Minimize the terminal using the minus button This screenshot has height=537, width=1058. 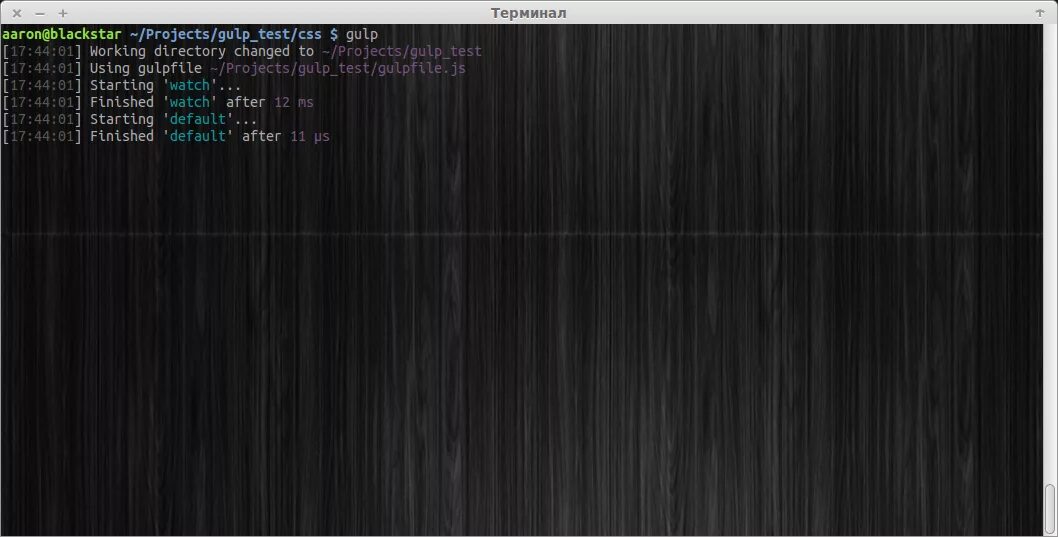point(40,13)
